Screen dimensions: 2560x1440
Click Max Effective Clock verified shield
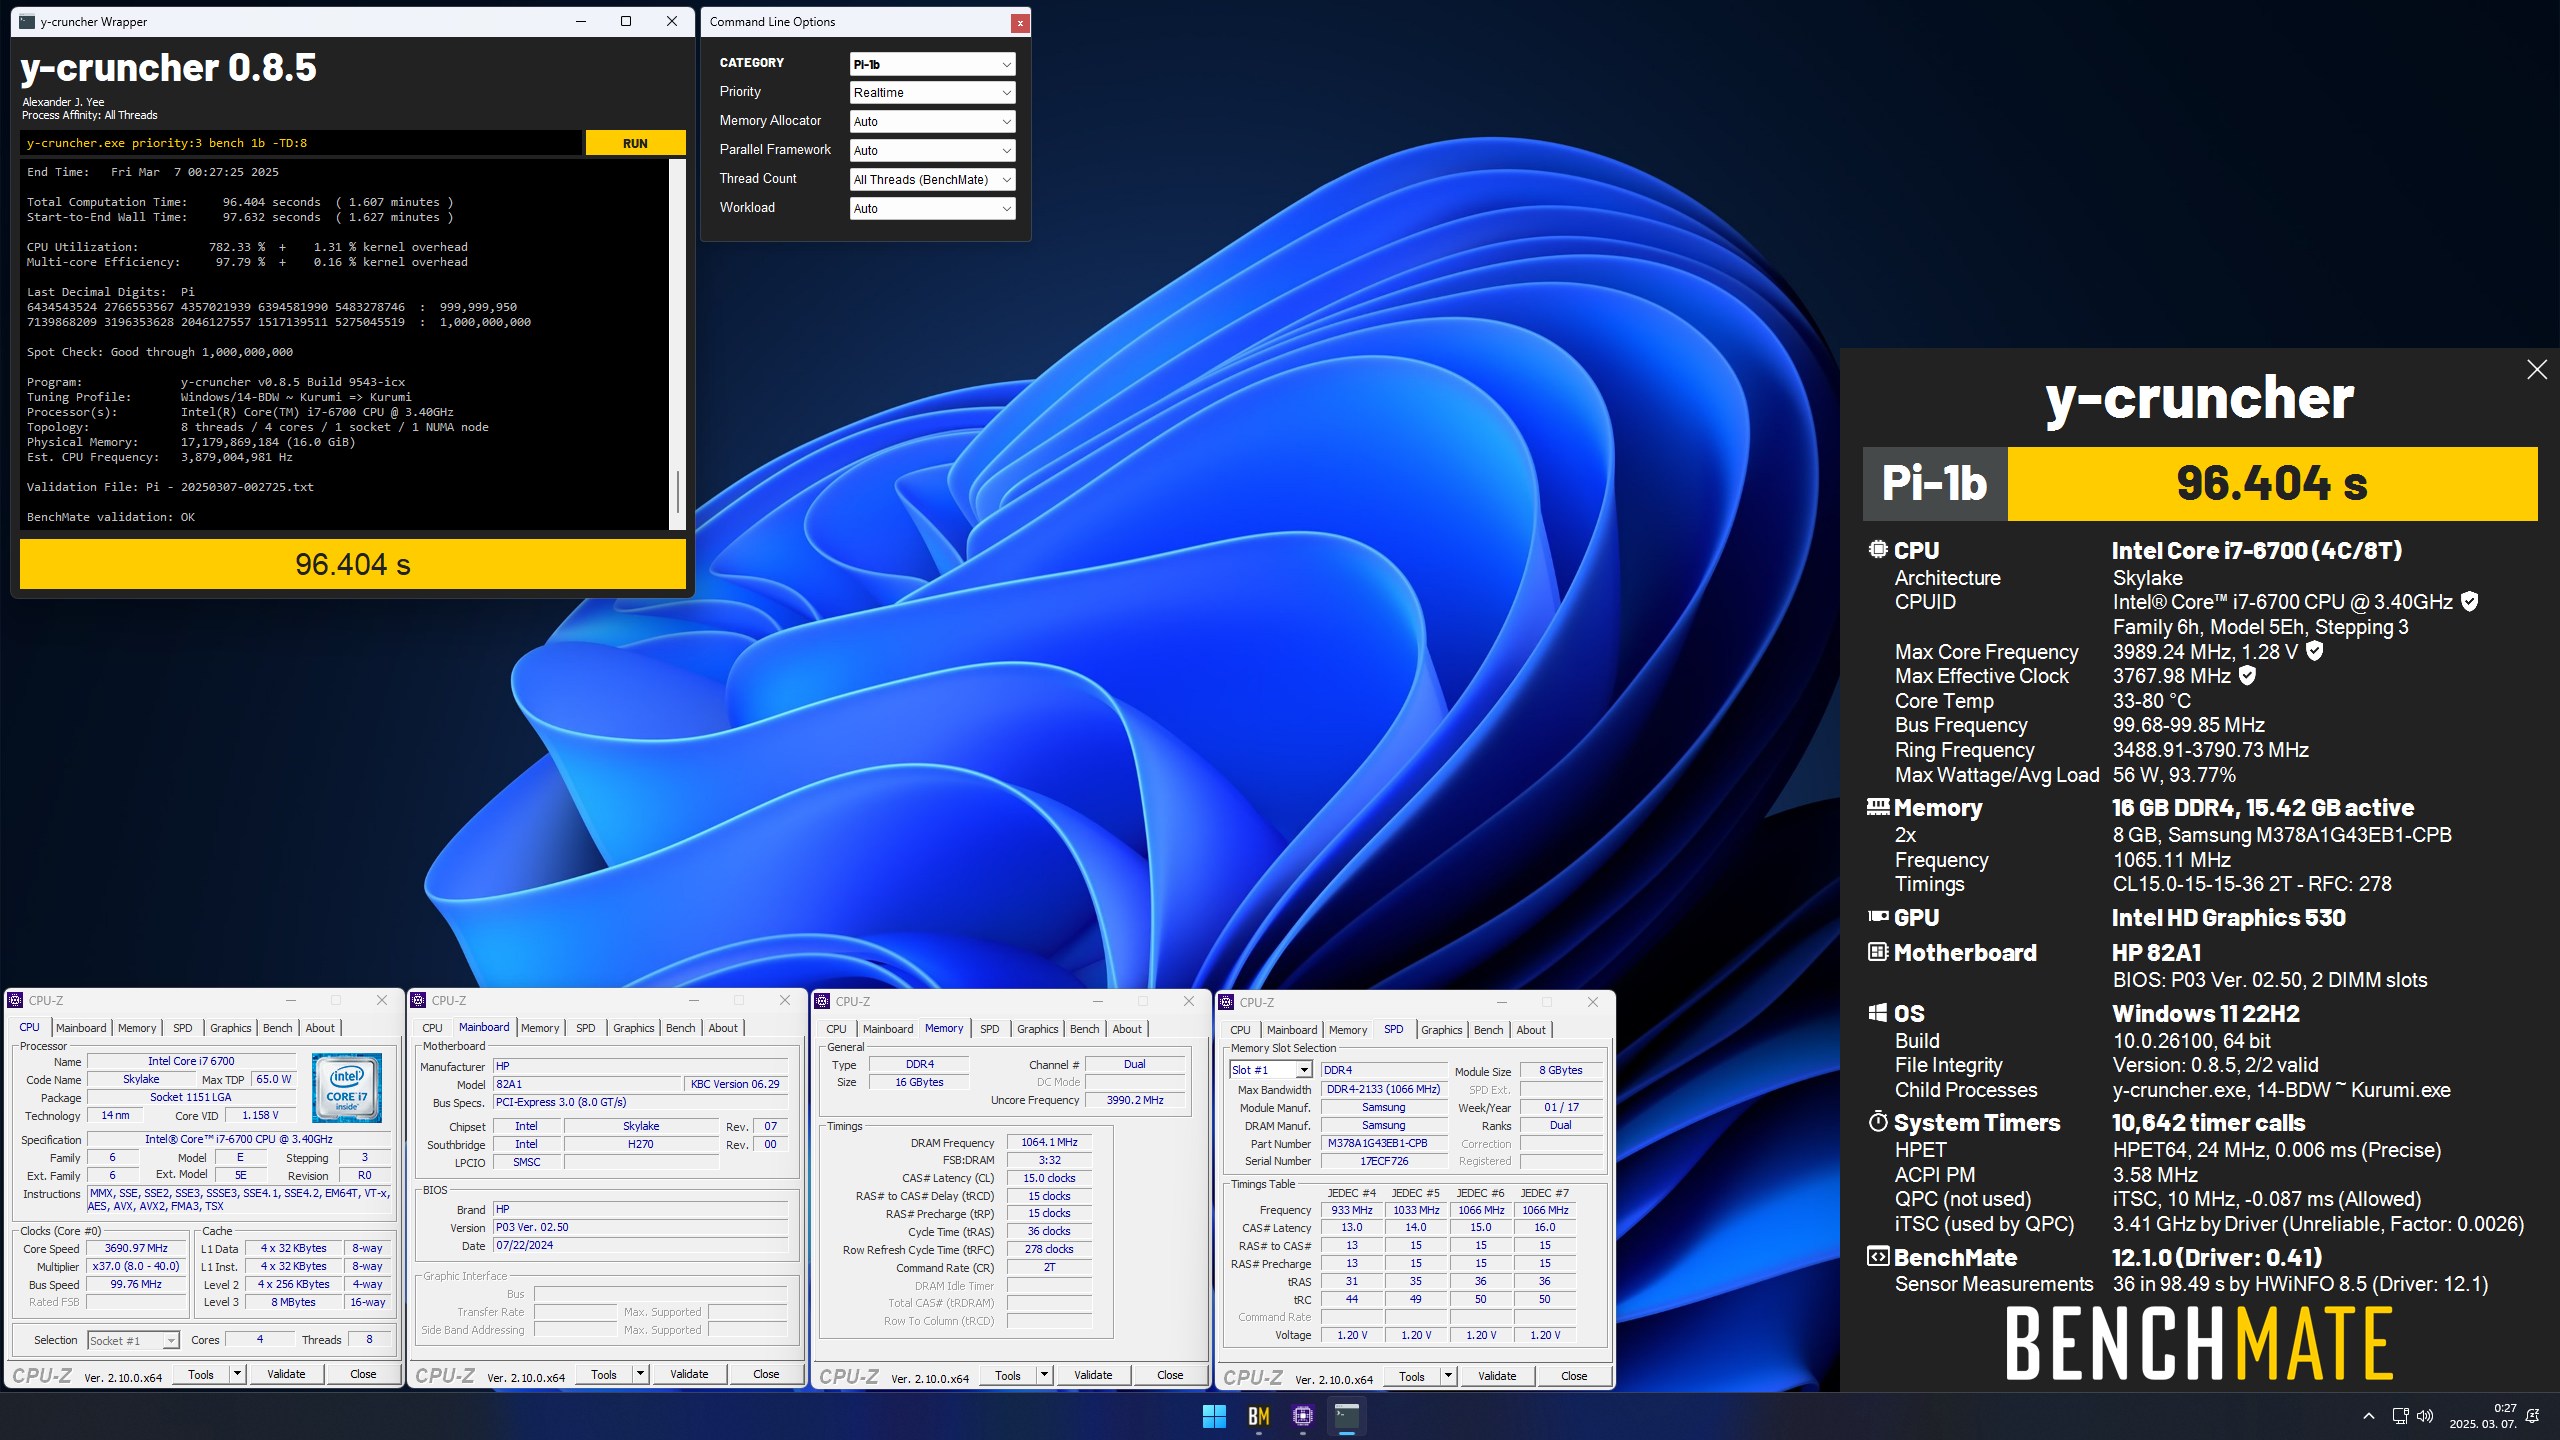2247,676
